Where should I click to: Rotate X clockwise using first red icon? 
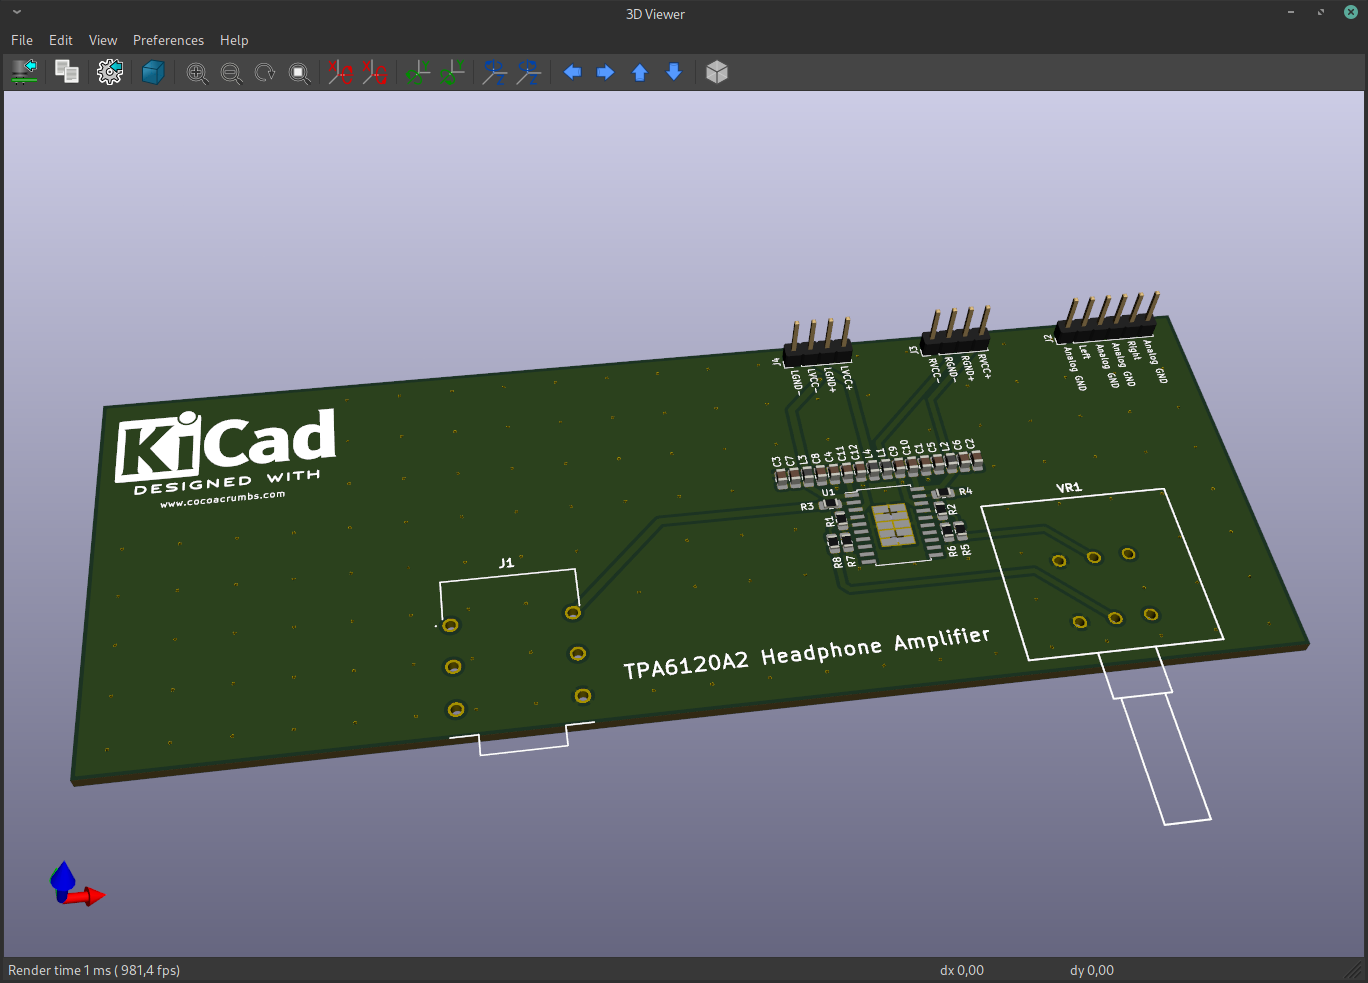coord(341,72)
